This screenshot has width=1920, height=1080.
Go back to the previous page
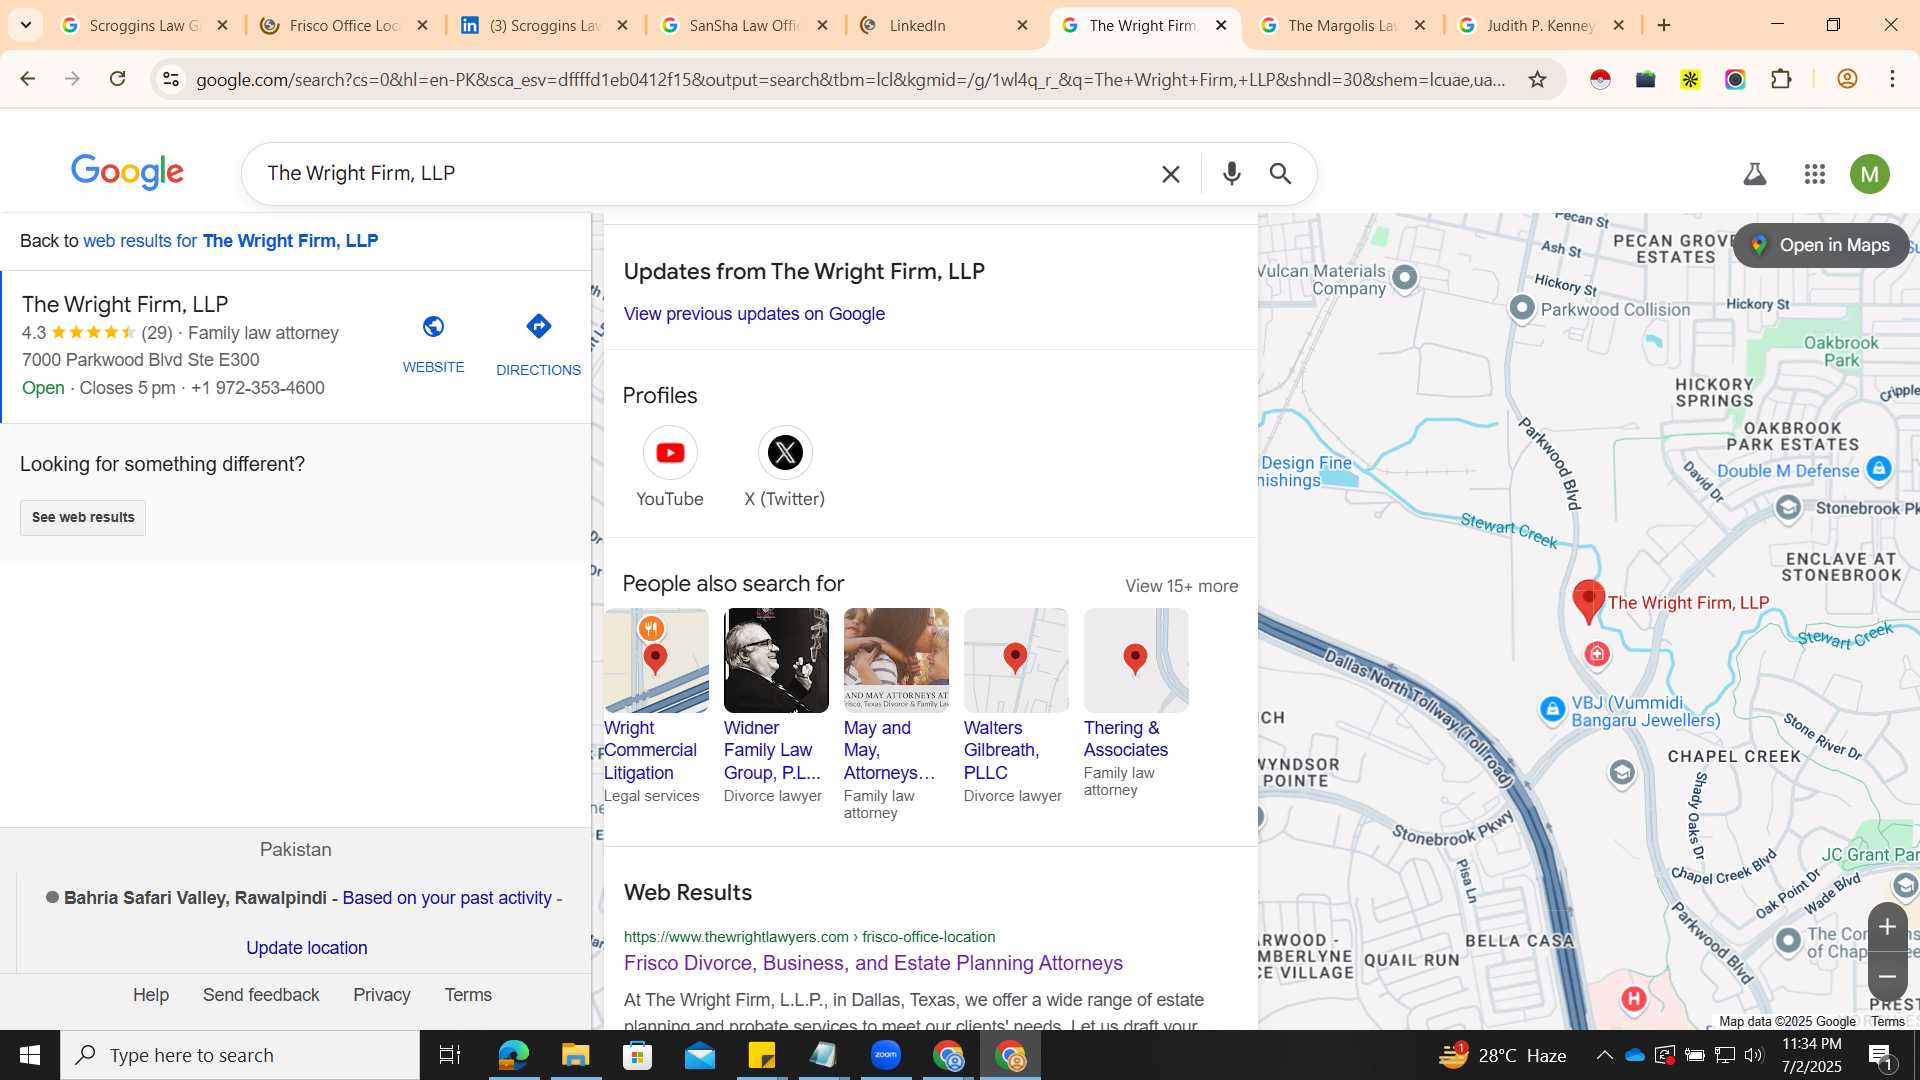point(27,79)
